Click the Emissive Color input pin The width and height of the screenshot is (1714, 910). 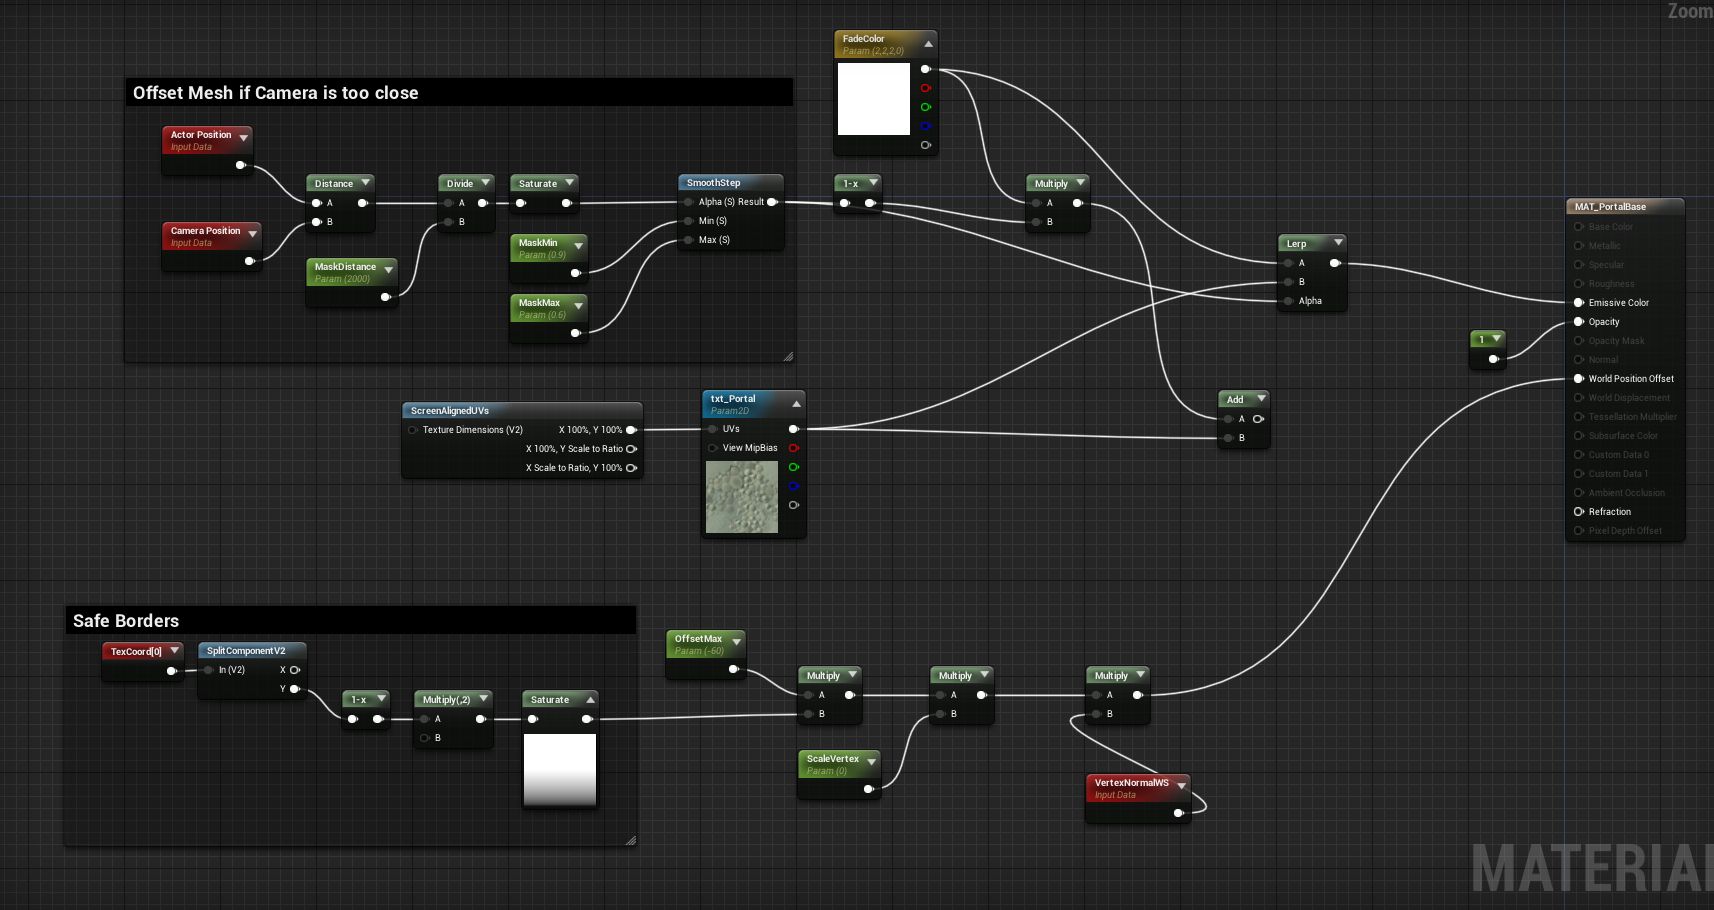tap(1579, 302)
